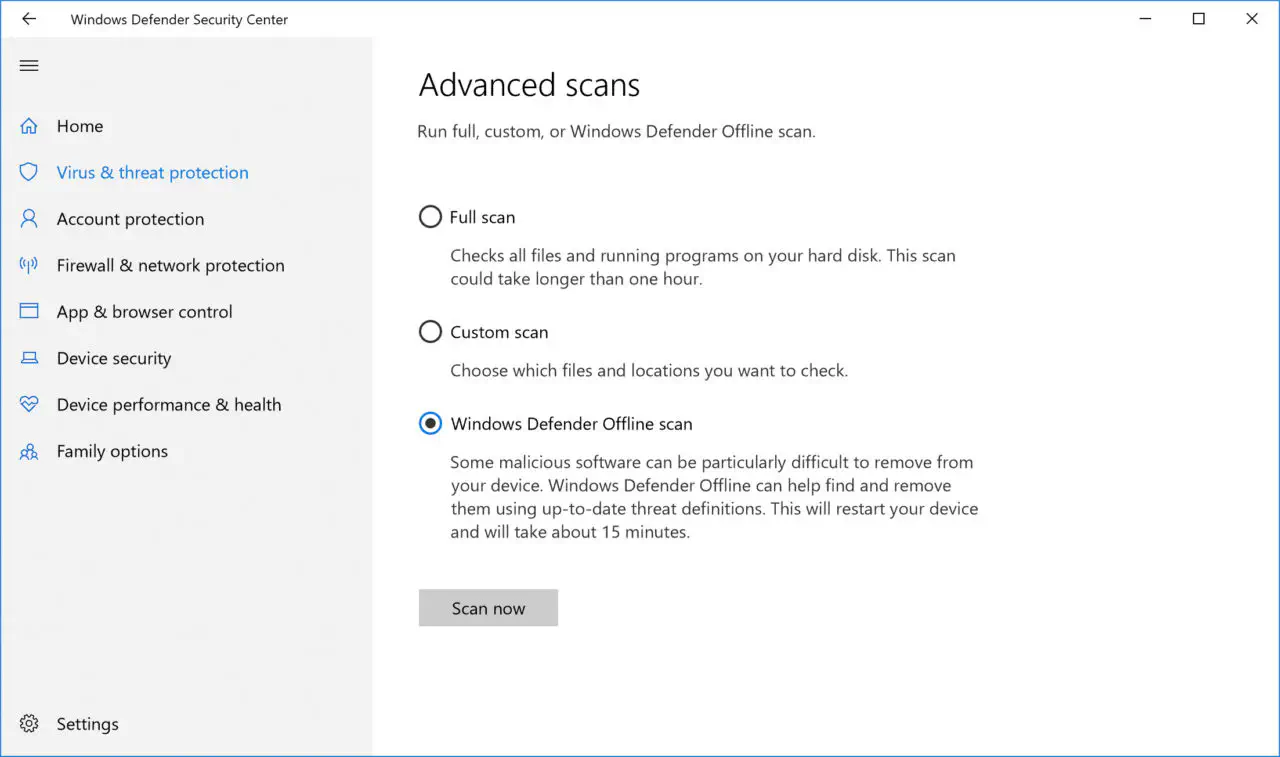Click the Custom scan label
This screenshot has height=757, width=1280.
[499, 332]
